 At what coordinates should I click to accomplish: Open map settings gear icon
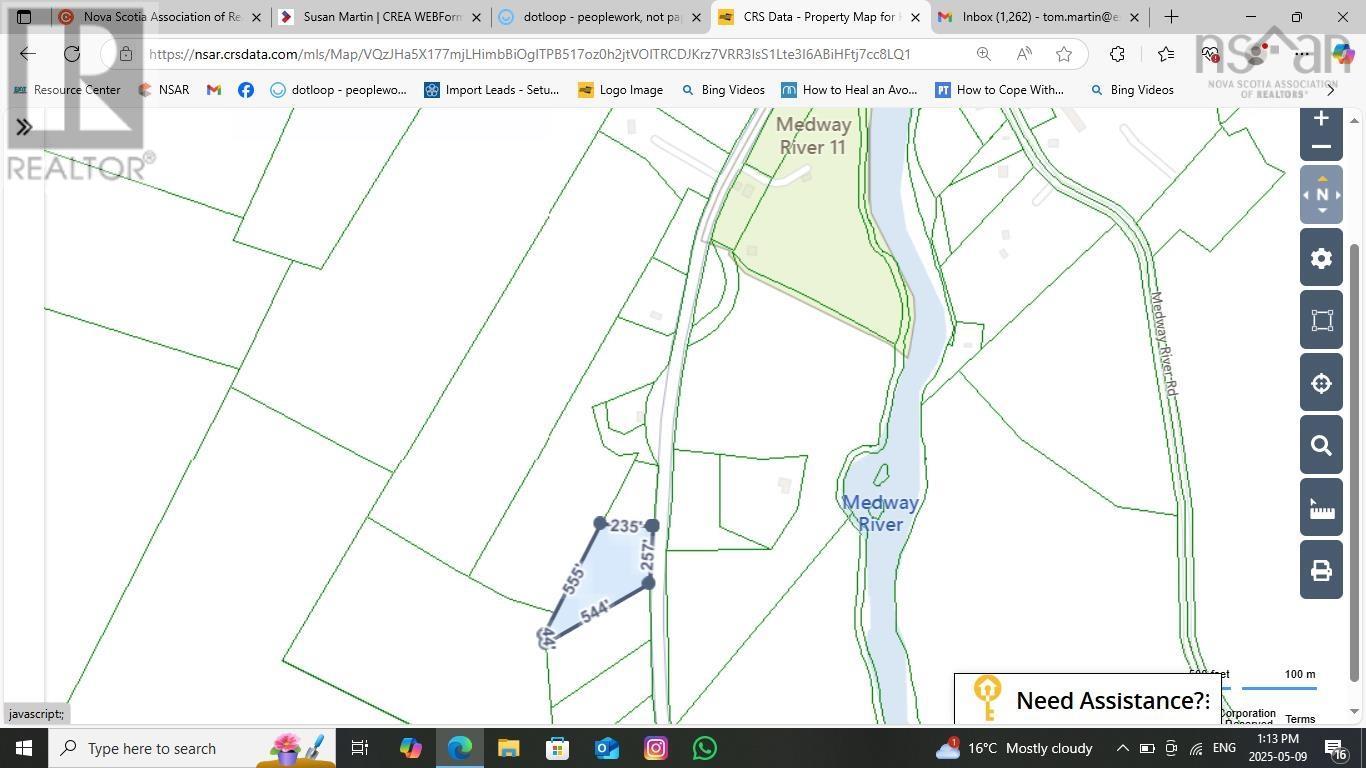pyautogui.click(x=1321, y=259)
